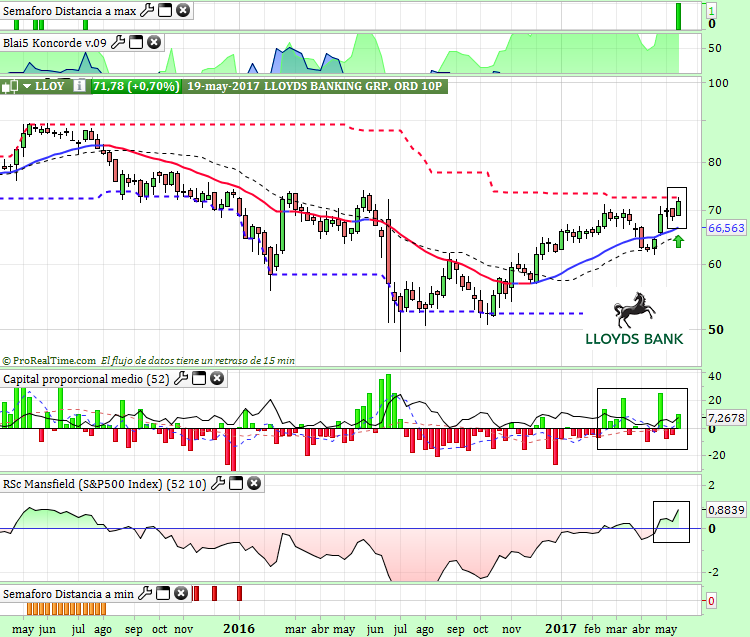Select the RSc Mansfield (S&P500 Index) label

(x=105, y=483)
